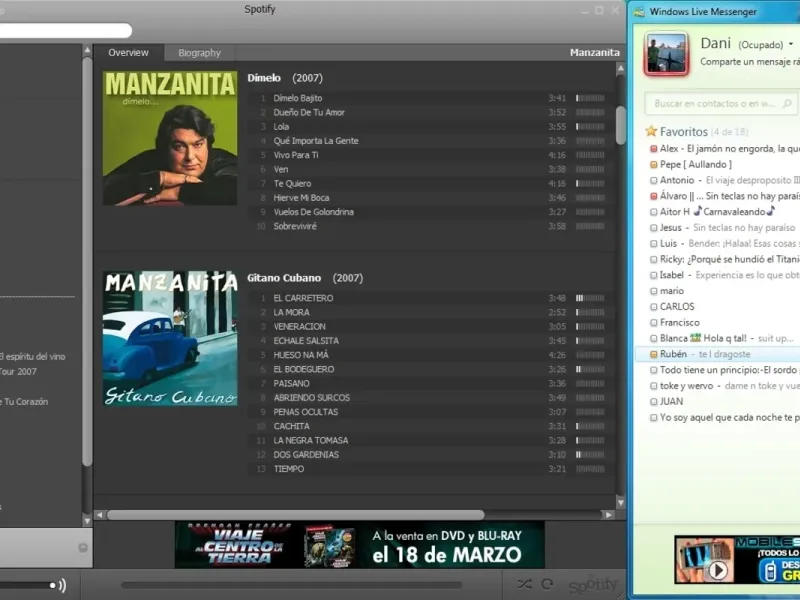Click the Dímelo album cover
Image resolution: width=800 pixels, height=600 pixels.
(x=170, y=138)
